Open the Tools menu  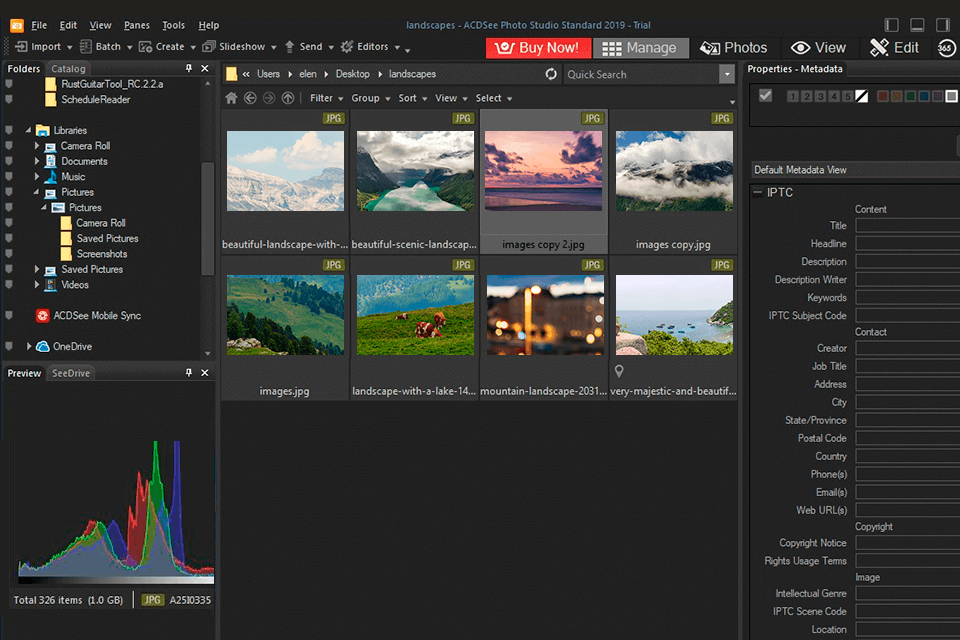point(173,25)
